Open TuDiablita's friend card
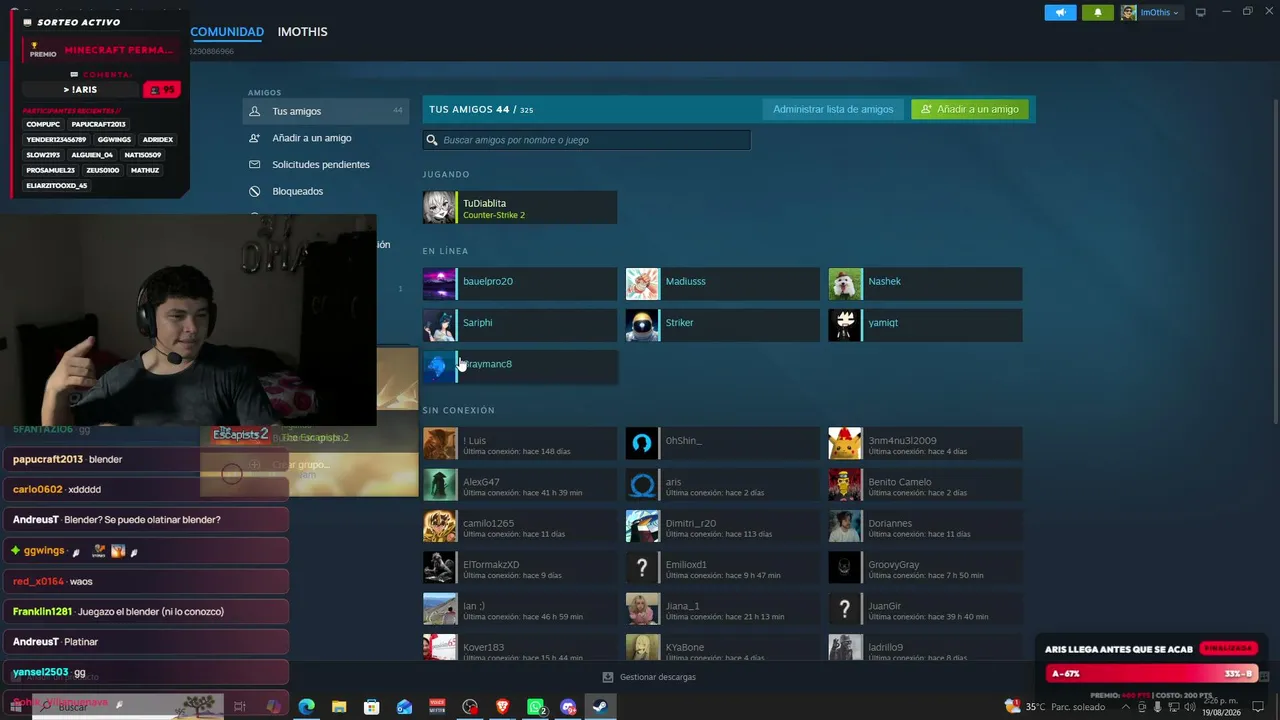This screenshot has height=720, width=1280. pyautogui.click(x=520, y=208)
